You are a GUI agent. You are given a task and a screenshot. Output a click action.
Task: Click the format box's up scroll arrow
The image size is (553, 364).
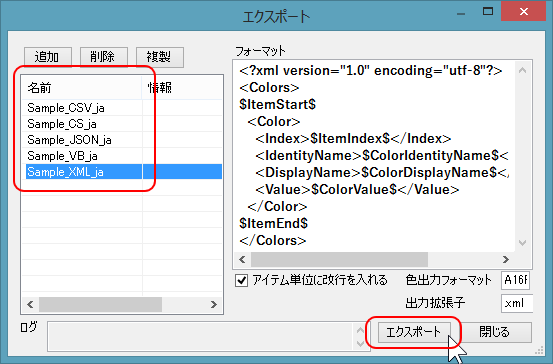tap(523, 70)
